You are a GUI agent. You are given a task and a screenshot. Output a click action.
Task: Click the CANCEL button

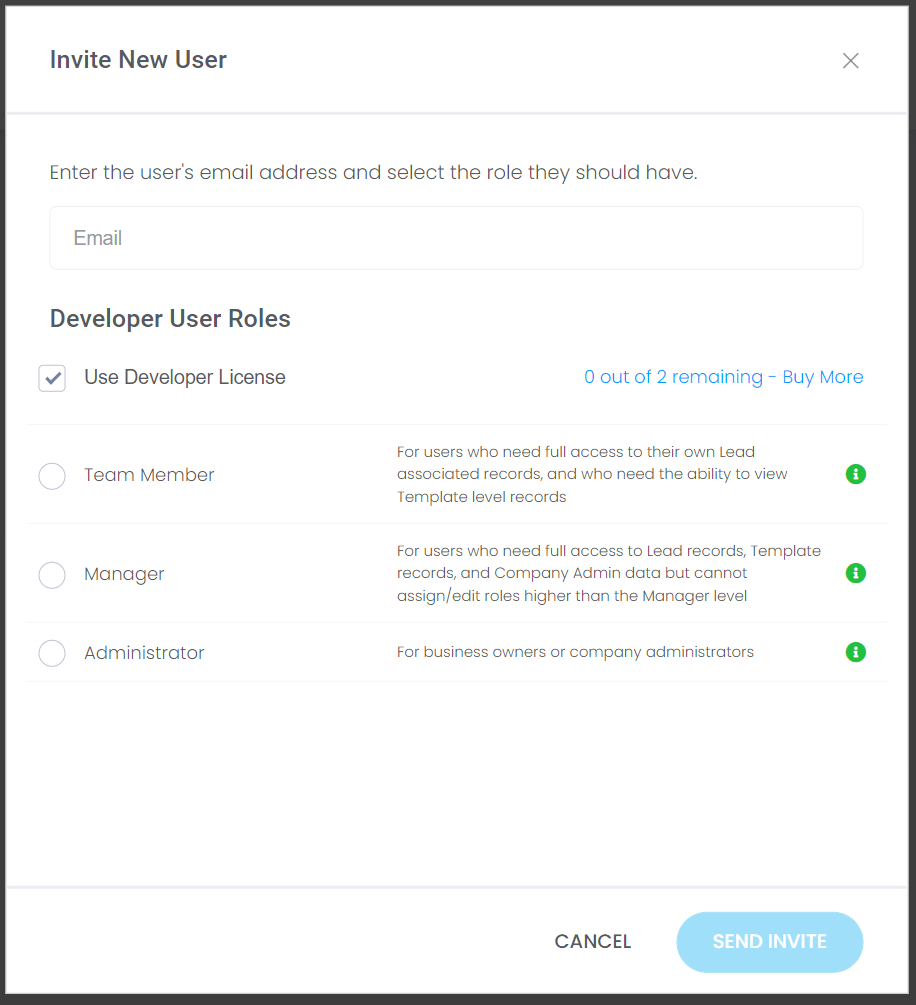(x=593, y=941)
